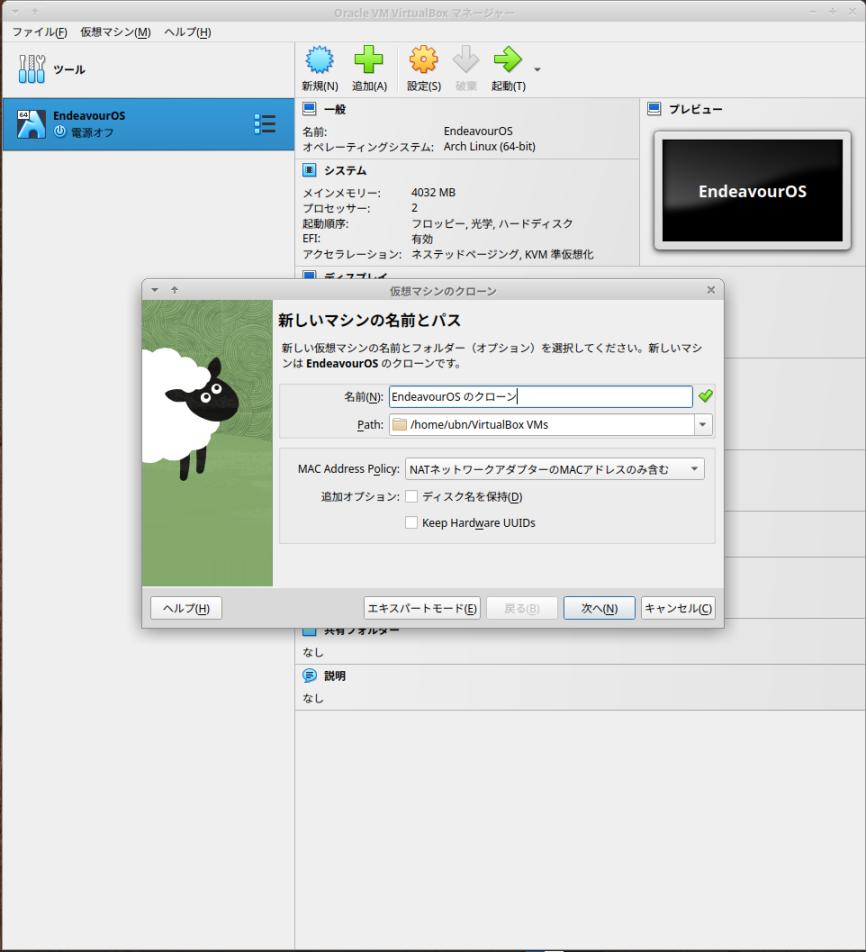Viewport: 866px width, 952px height.
Task: Close the clone dialog with X
Action: [711, 290]
